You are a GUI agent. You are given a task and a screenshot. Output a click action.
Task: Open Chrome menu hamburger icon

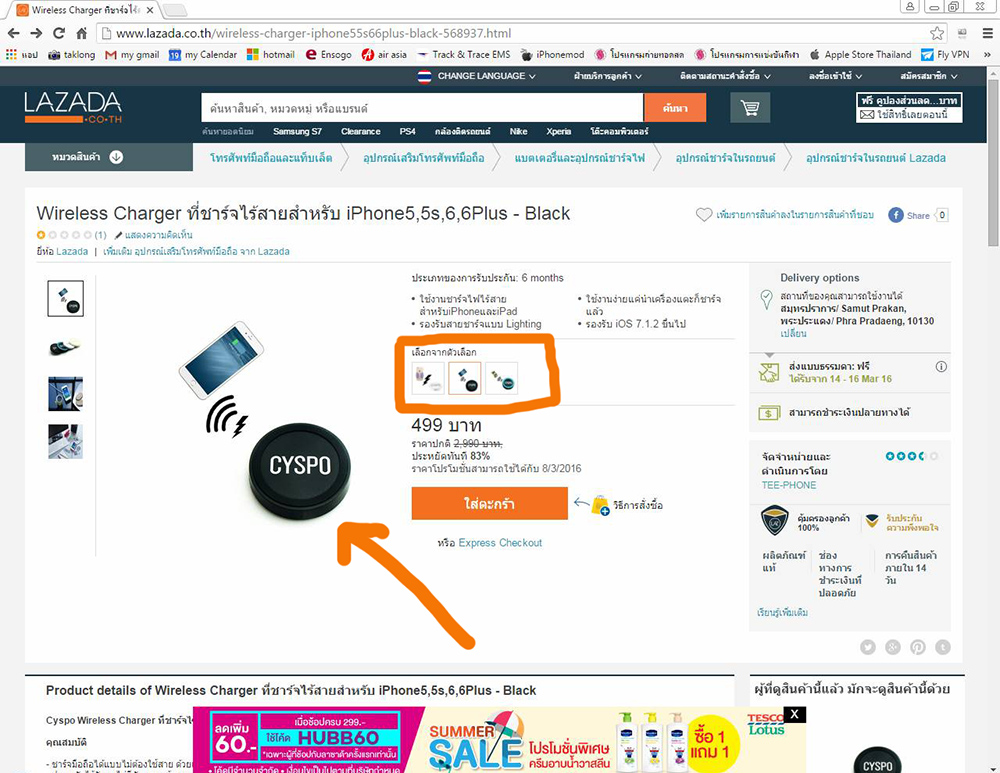point(987,33)
